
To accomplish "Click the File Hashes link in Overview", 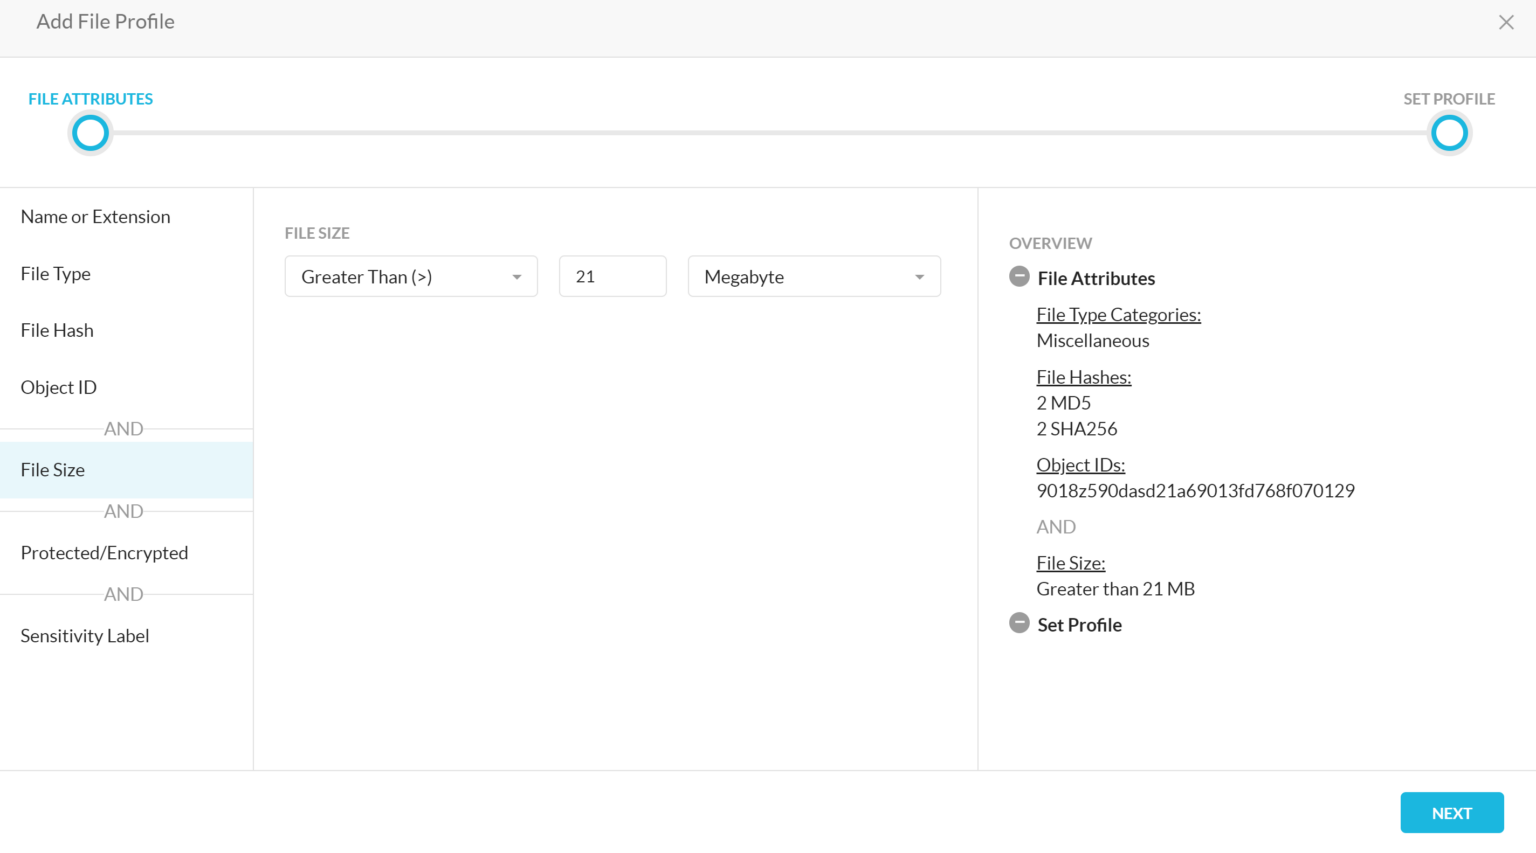I will pyautogui.click(x=1083, y=377).
